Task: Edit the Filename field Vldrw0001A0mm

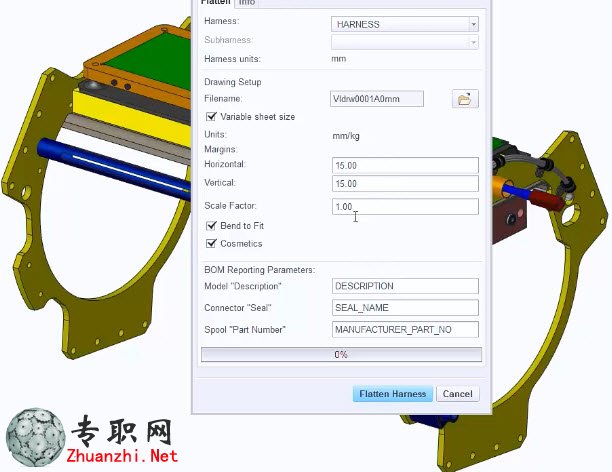Action: [377, 99]
